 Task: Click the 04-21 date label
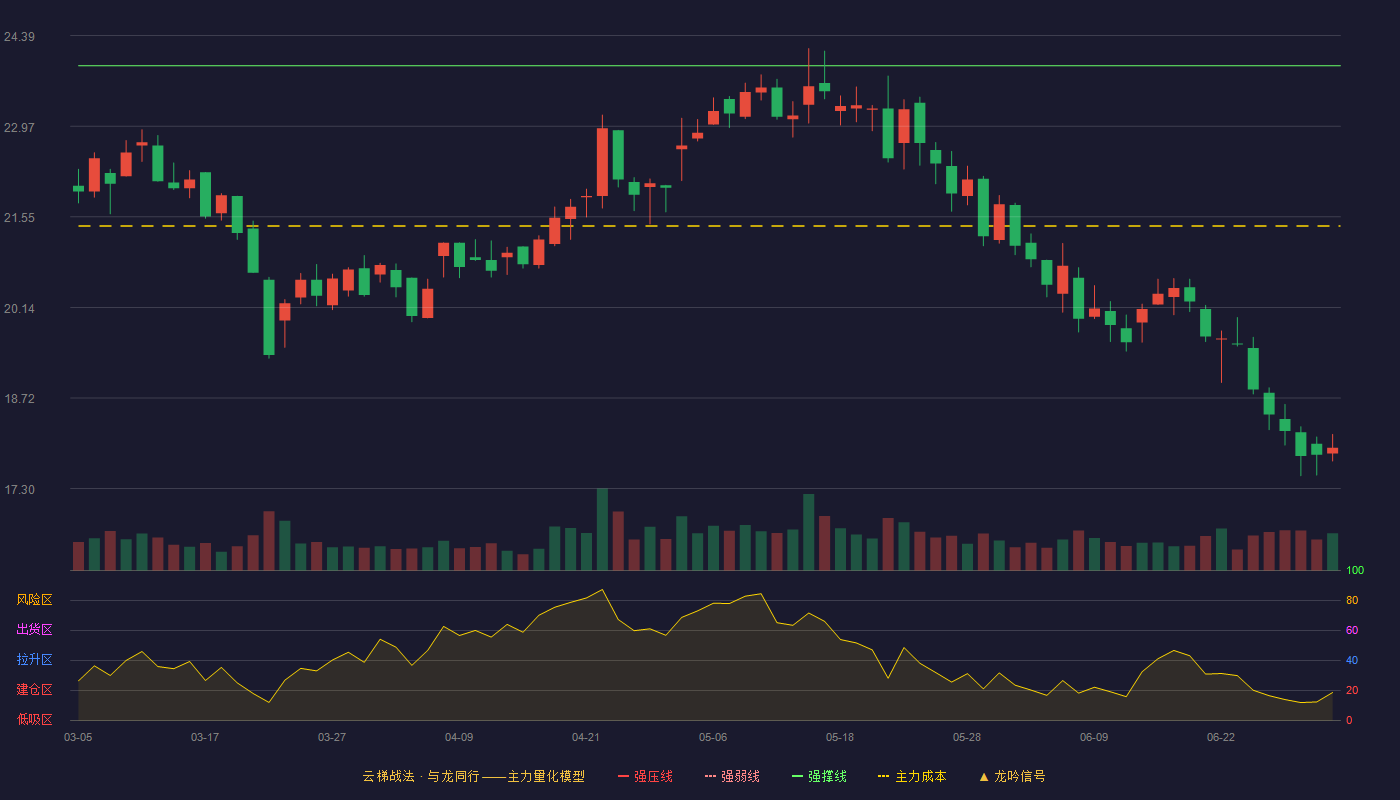click(x=586, y=737)
